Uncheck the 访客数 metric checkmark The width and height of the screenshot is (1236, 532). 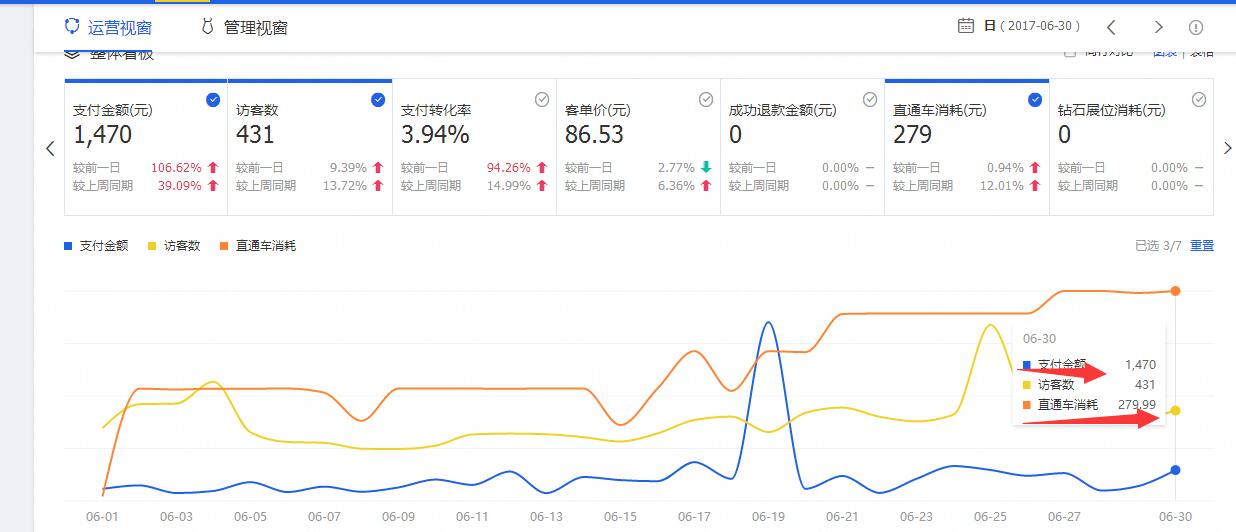click(x=377, y=99)
